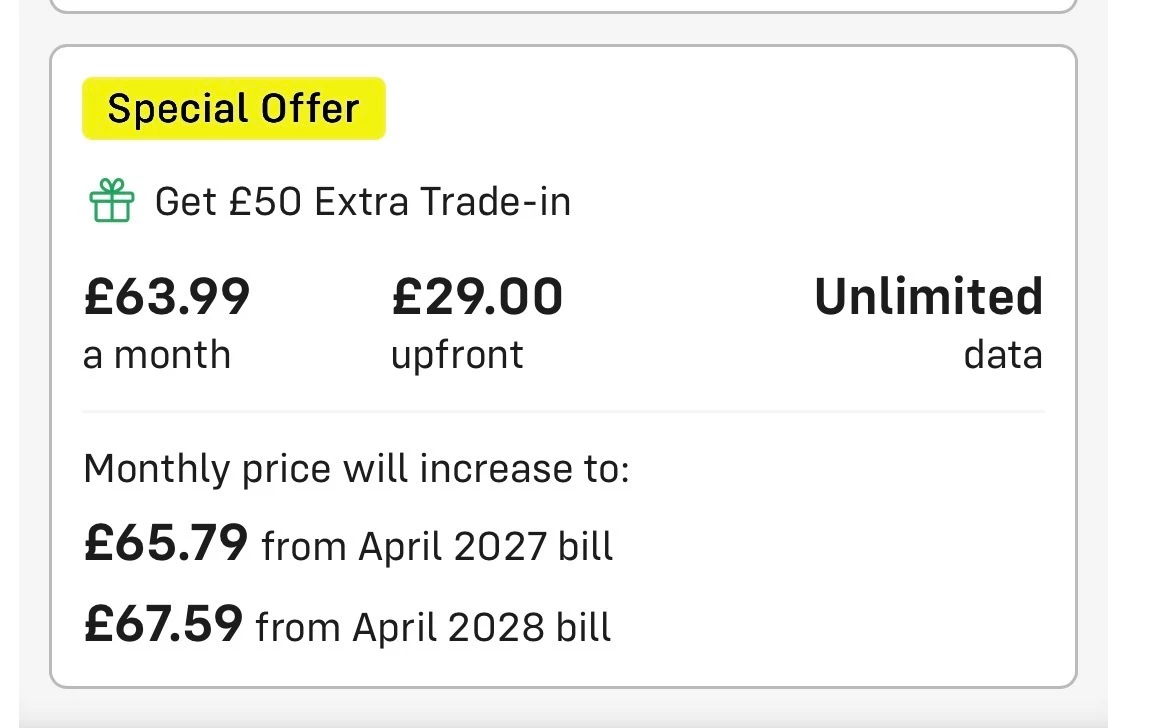Viewport: 1153px width, 728px height.
Task: Open the Get £50 Extra Trade-in offer
Action: [363, 201]
